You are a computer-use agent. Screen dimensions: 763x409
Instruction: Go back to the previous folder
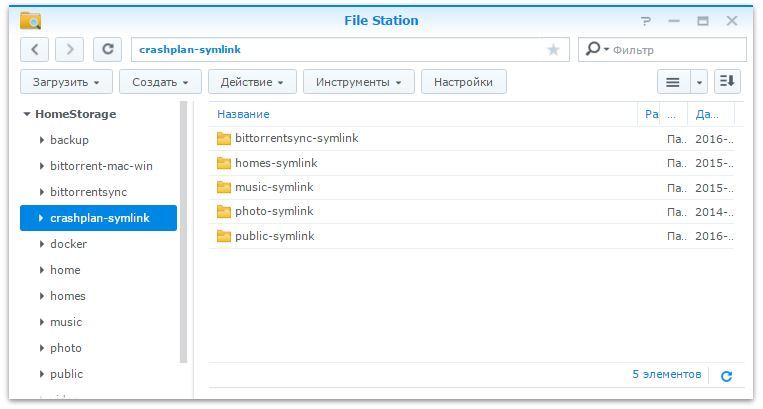pyautogui.click(x=35, y=49)
